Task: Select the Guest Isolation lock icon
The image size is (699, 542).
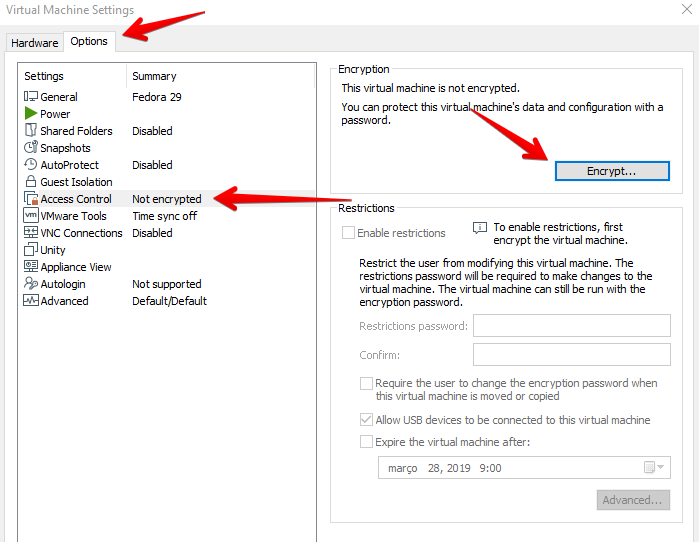Action: coord(31,182)
